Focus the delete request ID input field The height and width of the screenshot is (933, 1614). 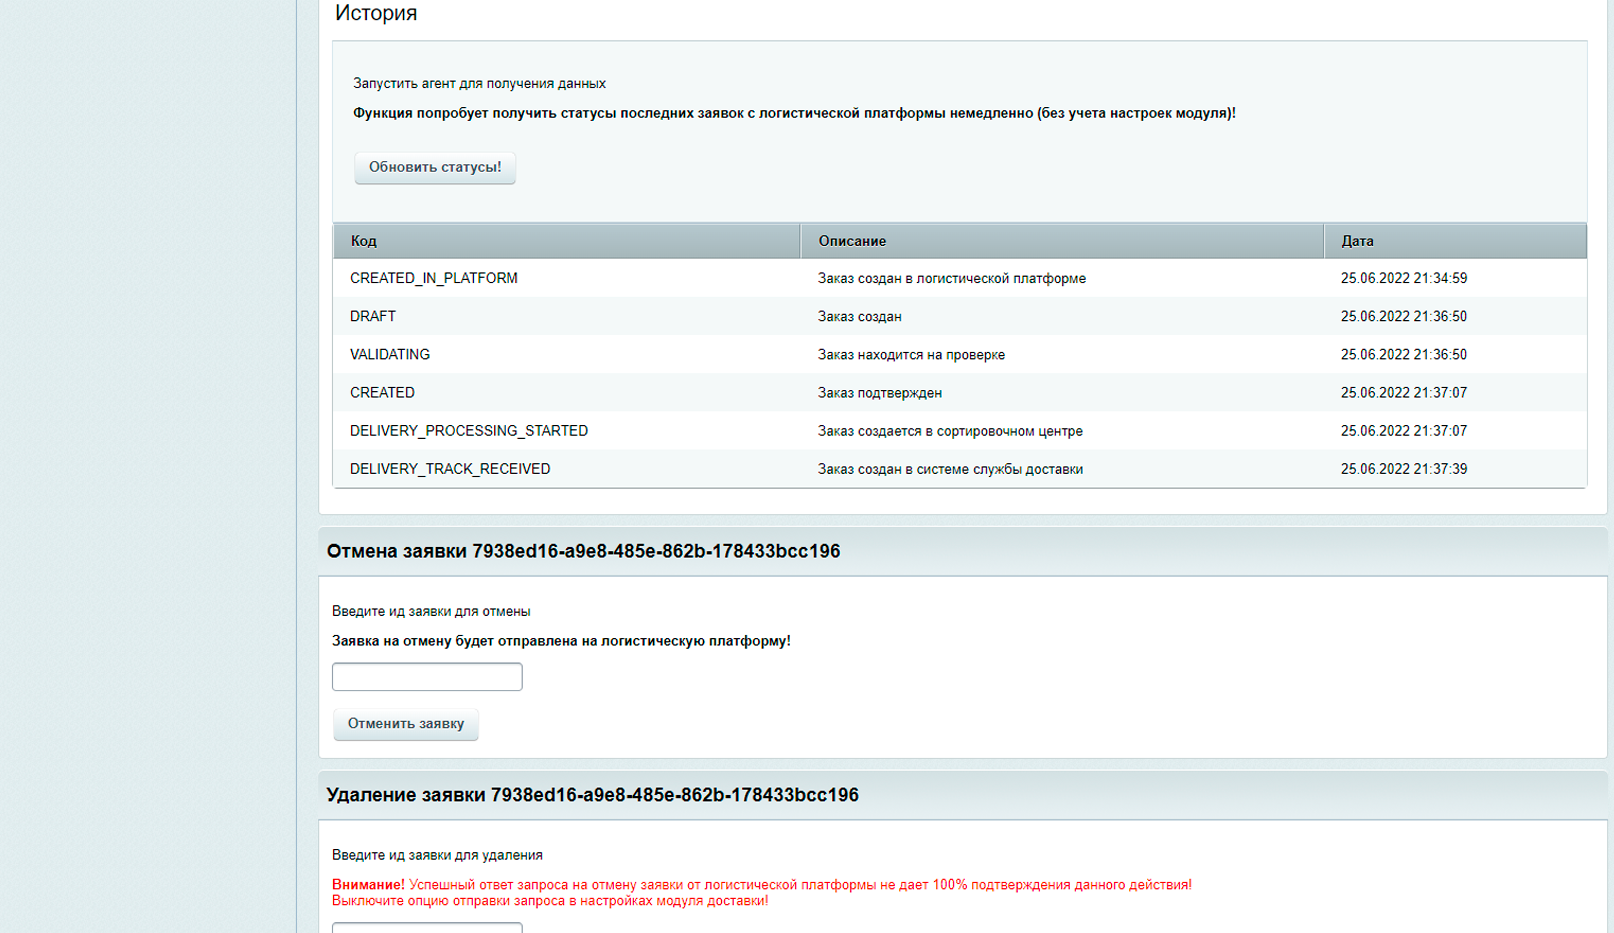[427, 927]
